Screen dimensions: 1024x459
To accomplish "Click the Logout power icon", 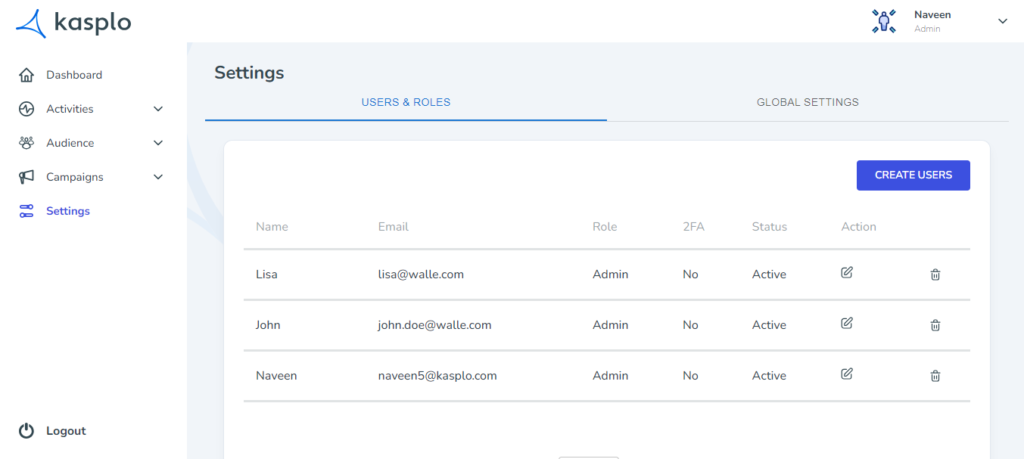I will [x=26, y=431].
